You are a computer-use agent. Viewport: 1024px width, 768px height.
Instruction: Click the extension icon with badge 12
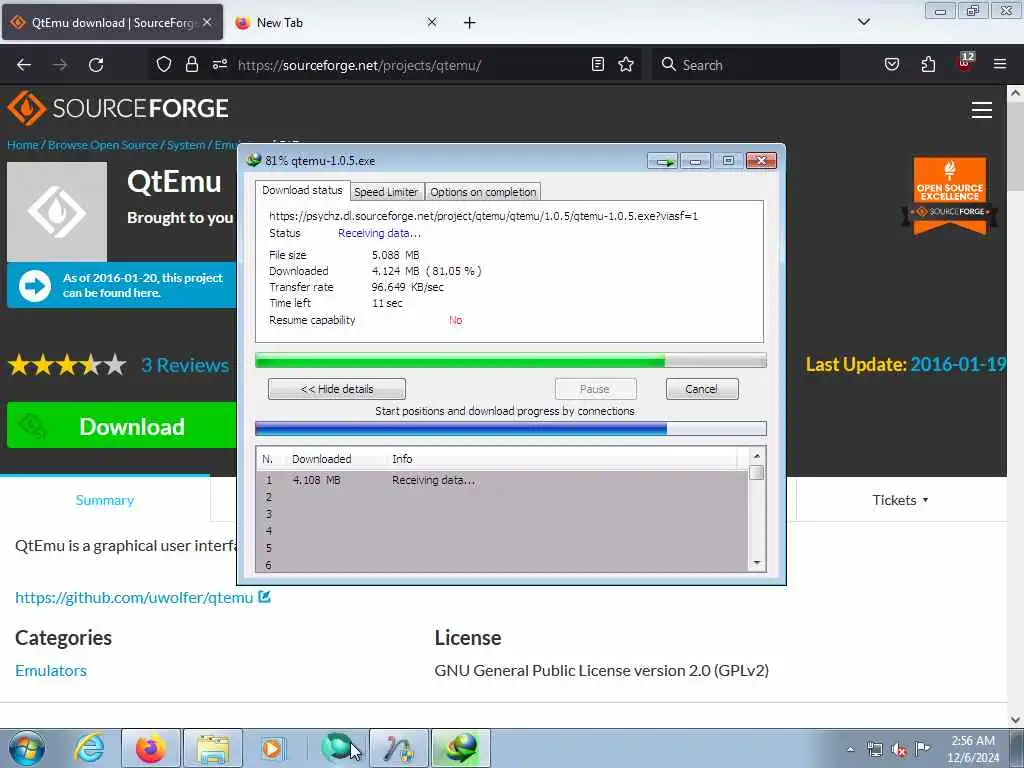click(x=965, y=63)
